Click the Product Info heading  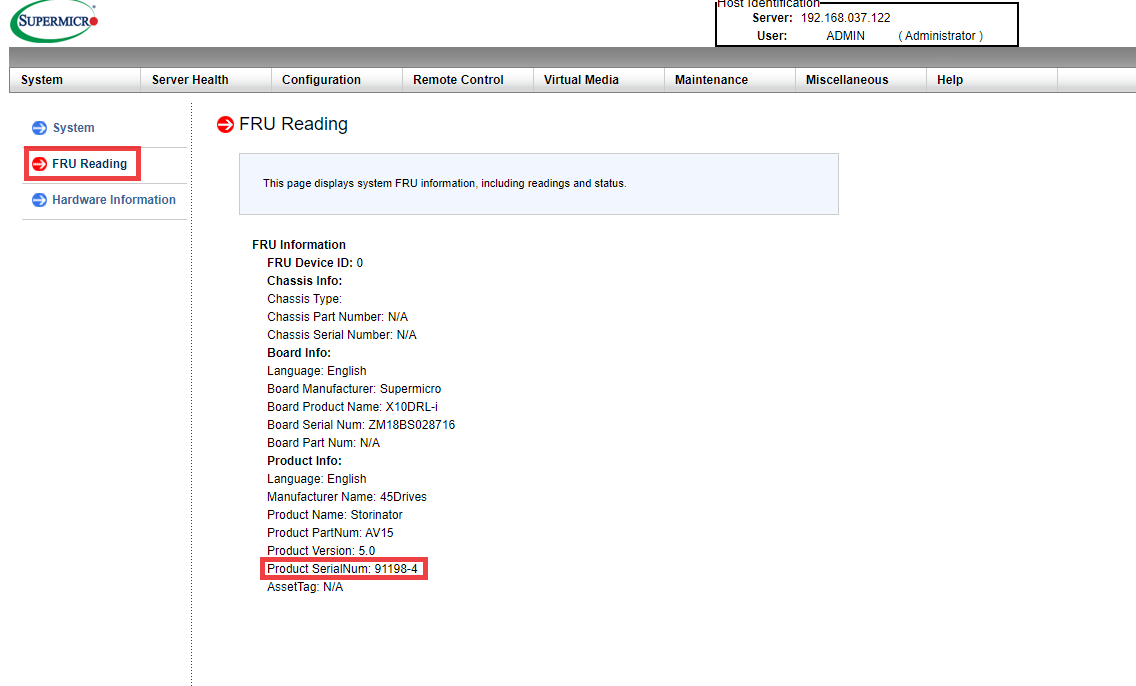click(304, 461)
